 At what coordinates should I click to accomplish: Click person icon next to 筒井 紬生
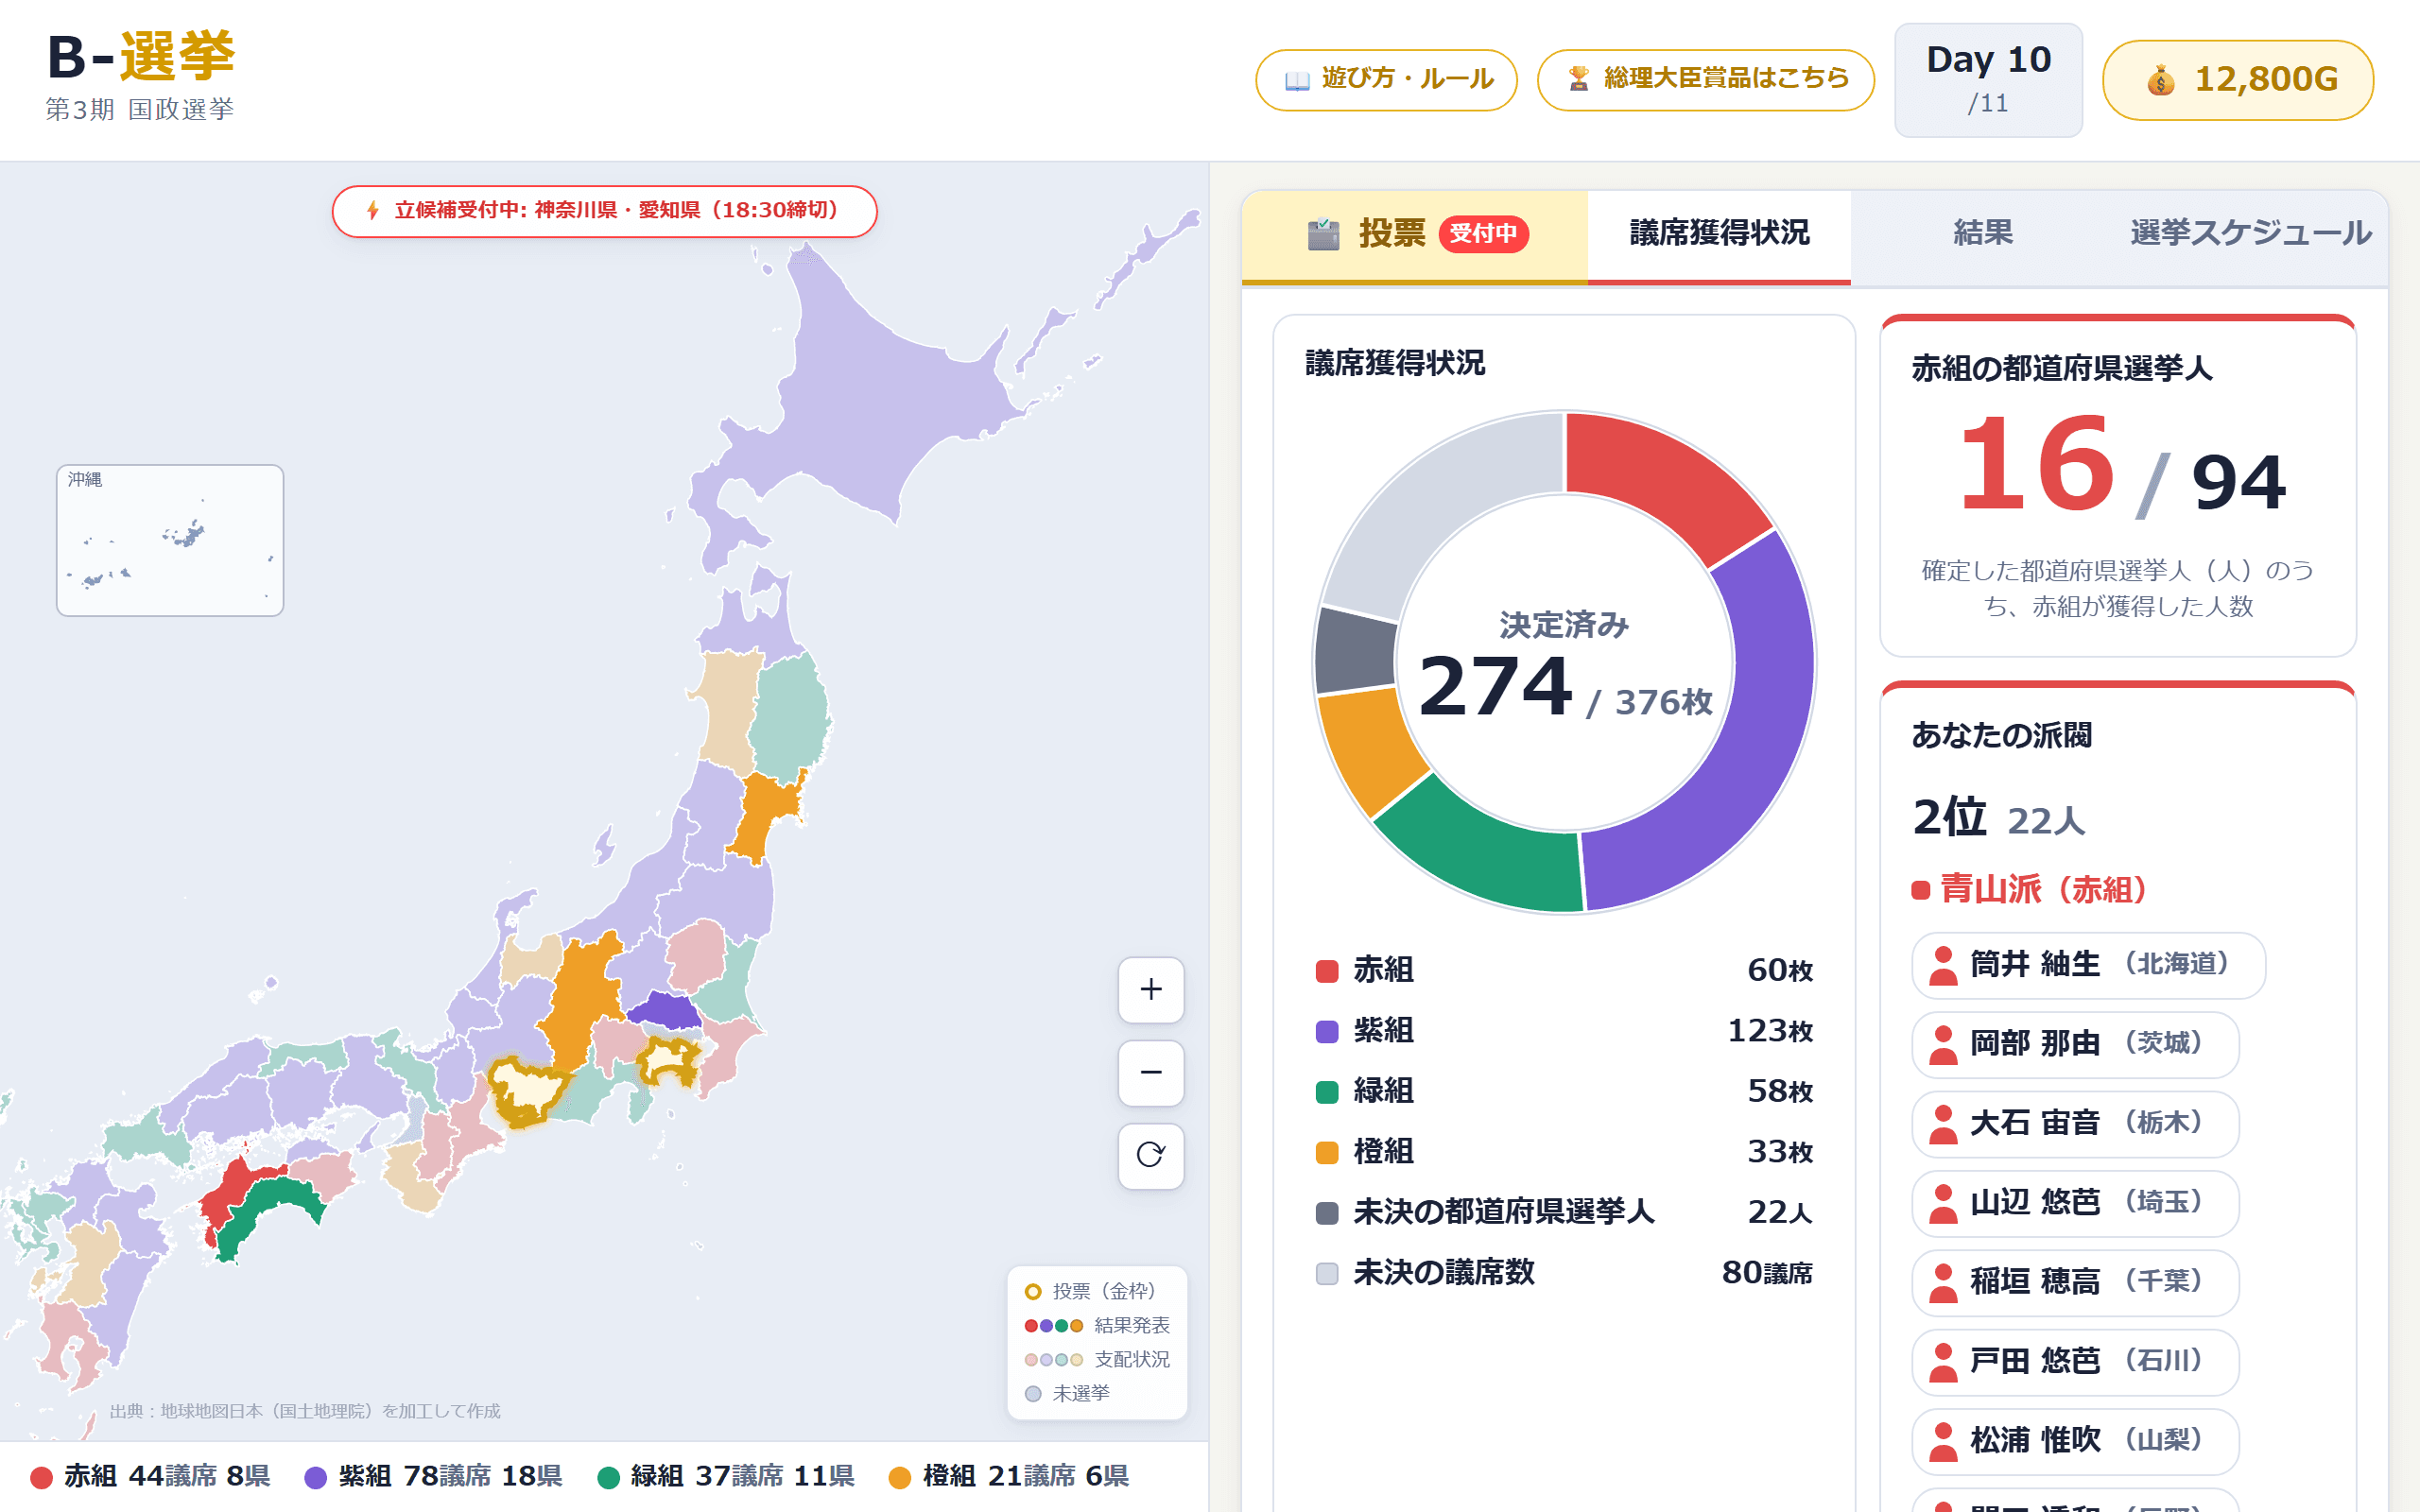pyautogui.click(x=1943, y=965)
